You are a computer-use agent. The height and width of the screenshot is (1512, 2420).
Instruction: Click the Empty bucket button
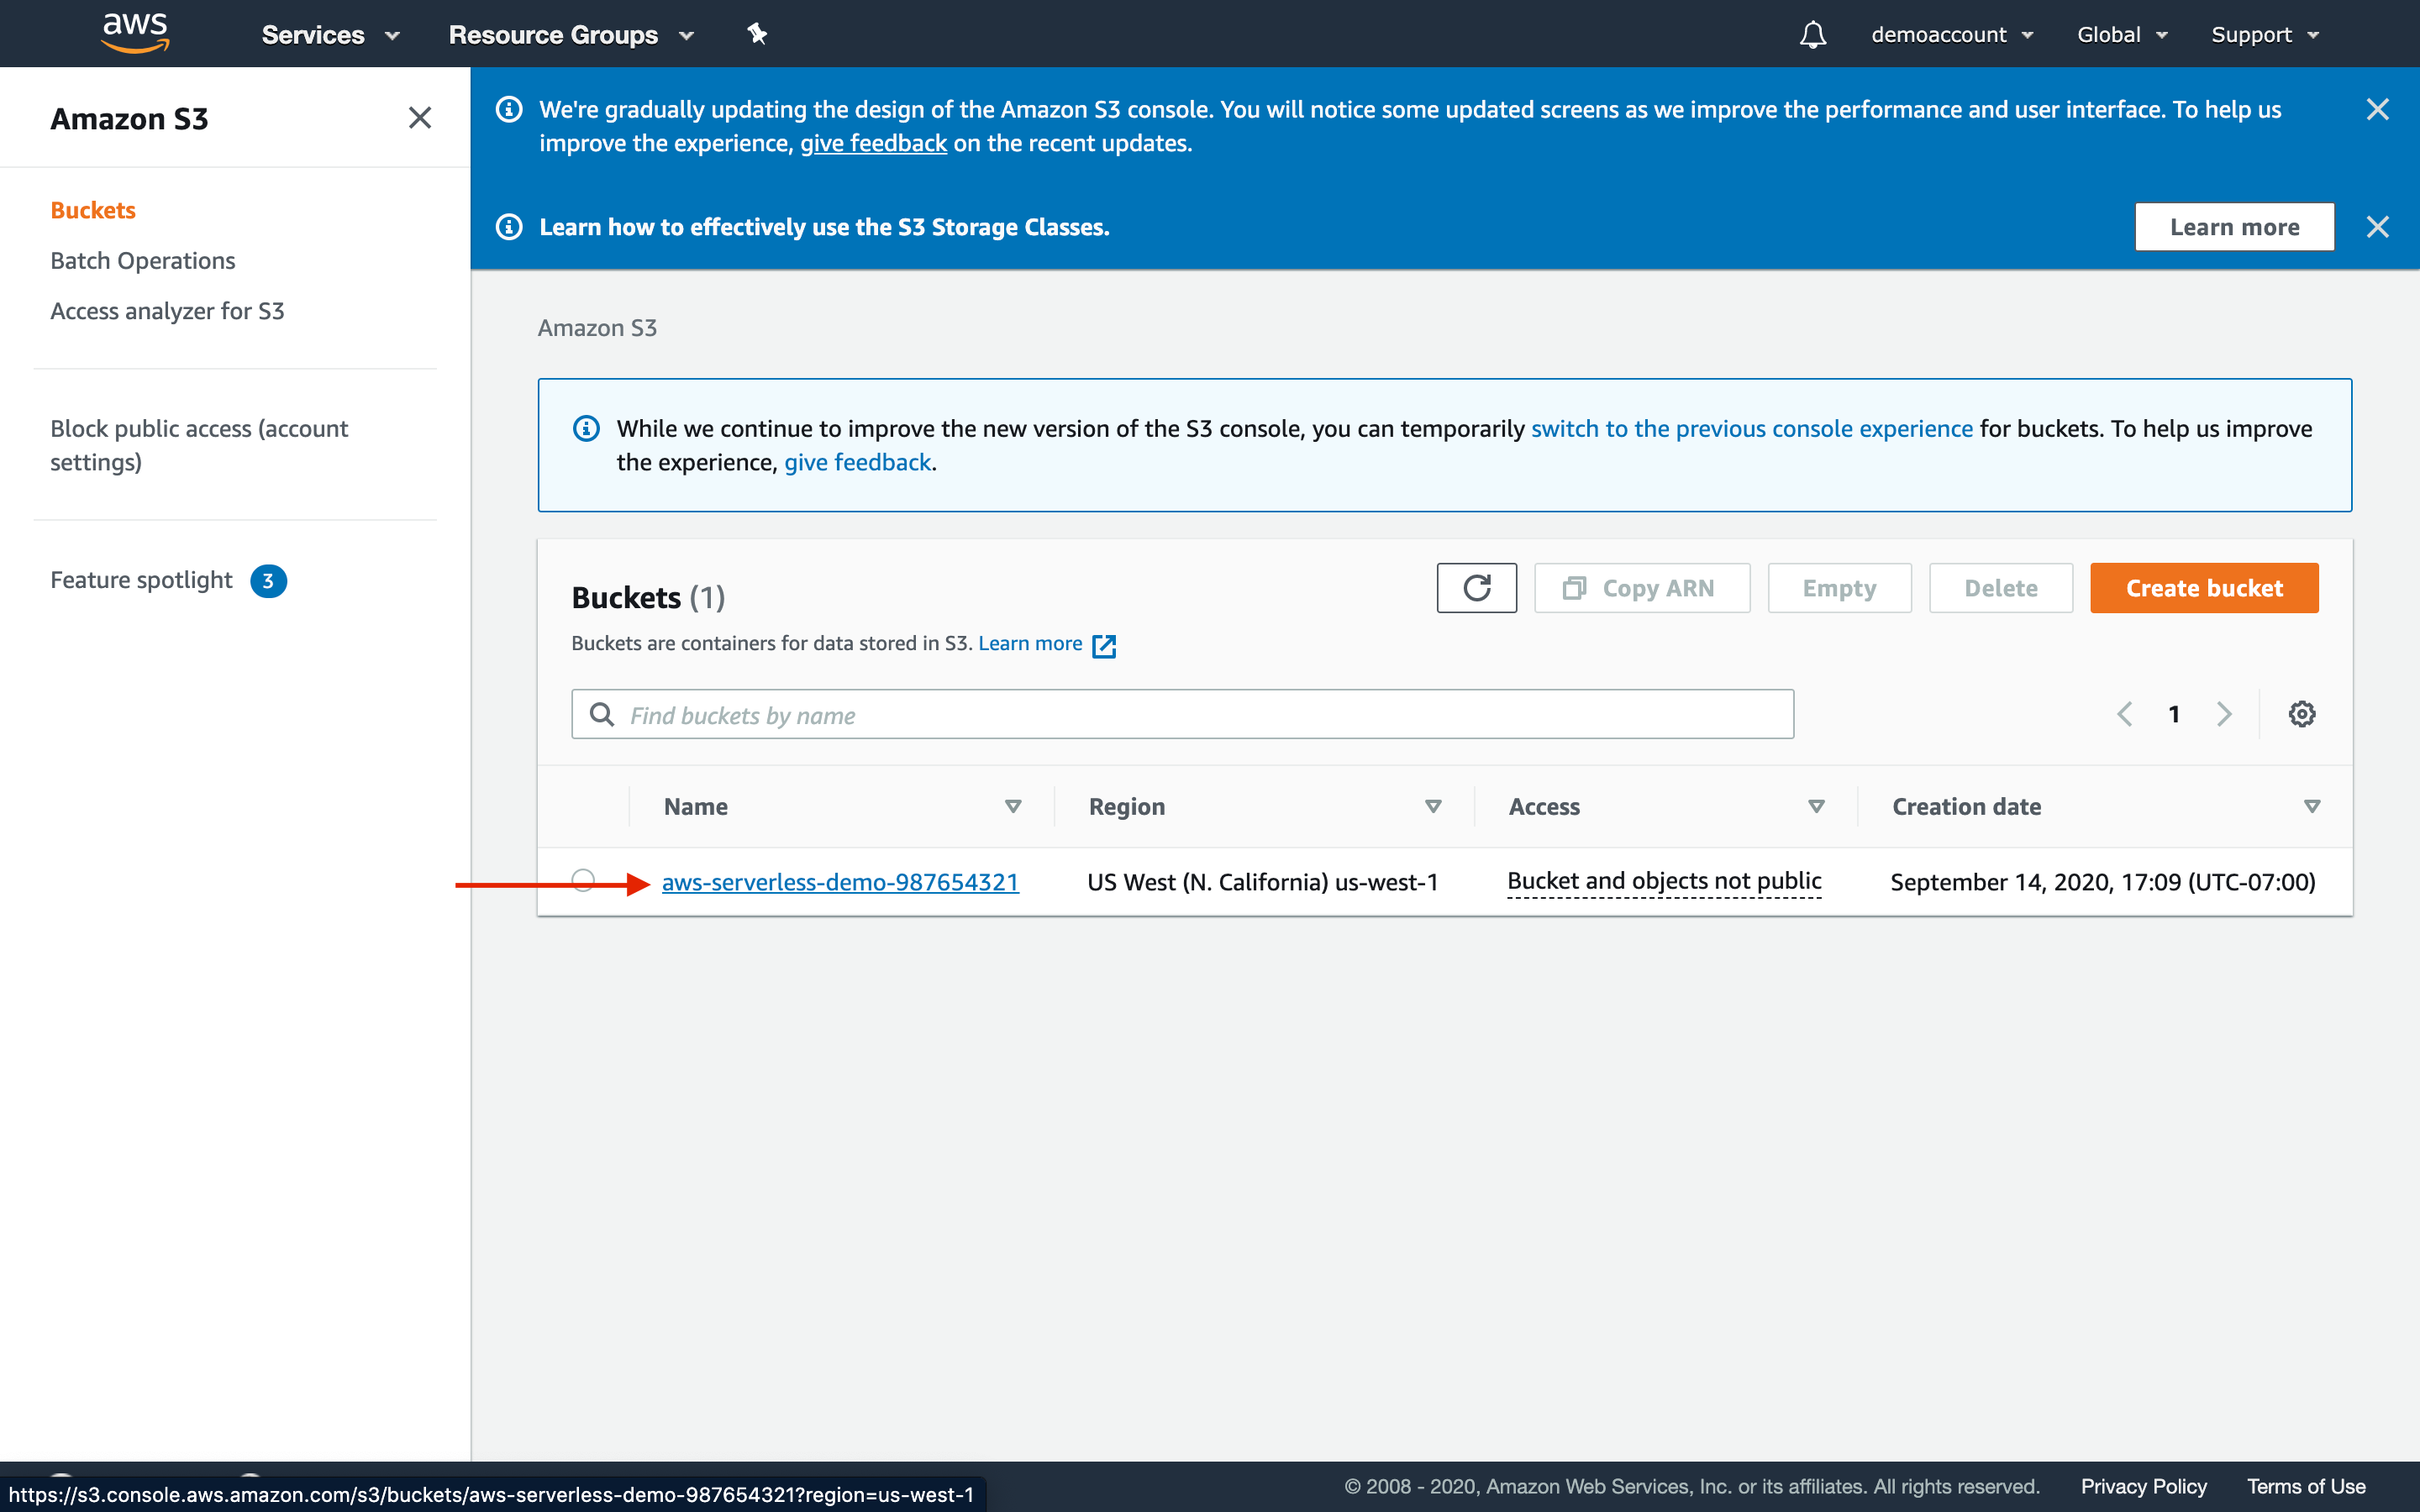point(1839,588)
